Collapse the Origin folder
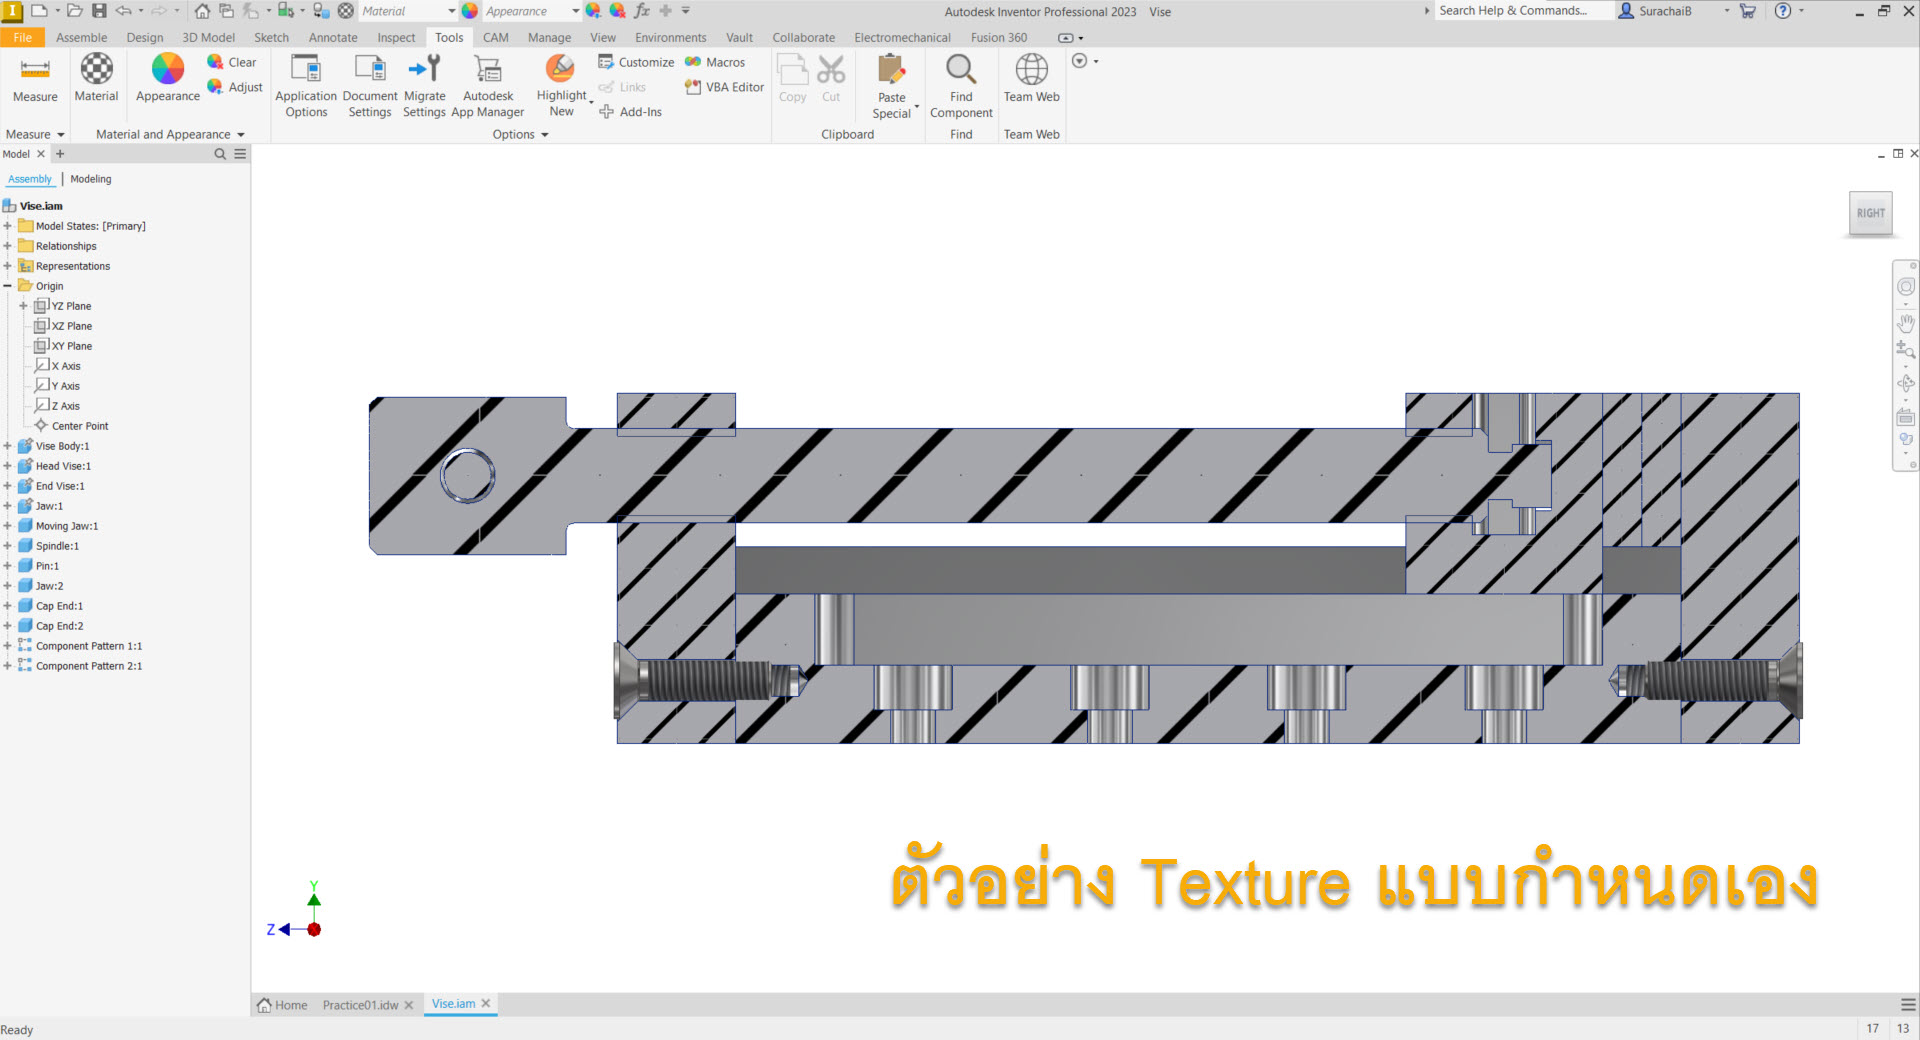 [x=7, y=286]
